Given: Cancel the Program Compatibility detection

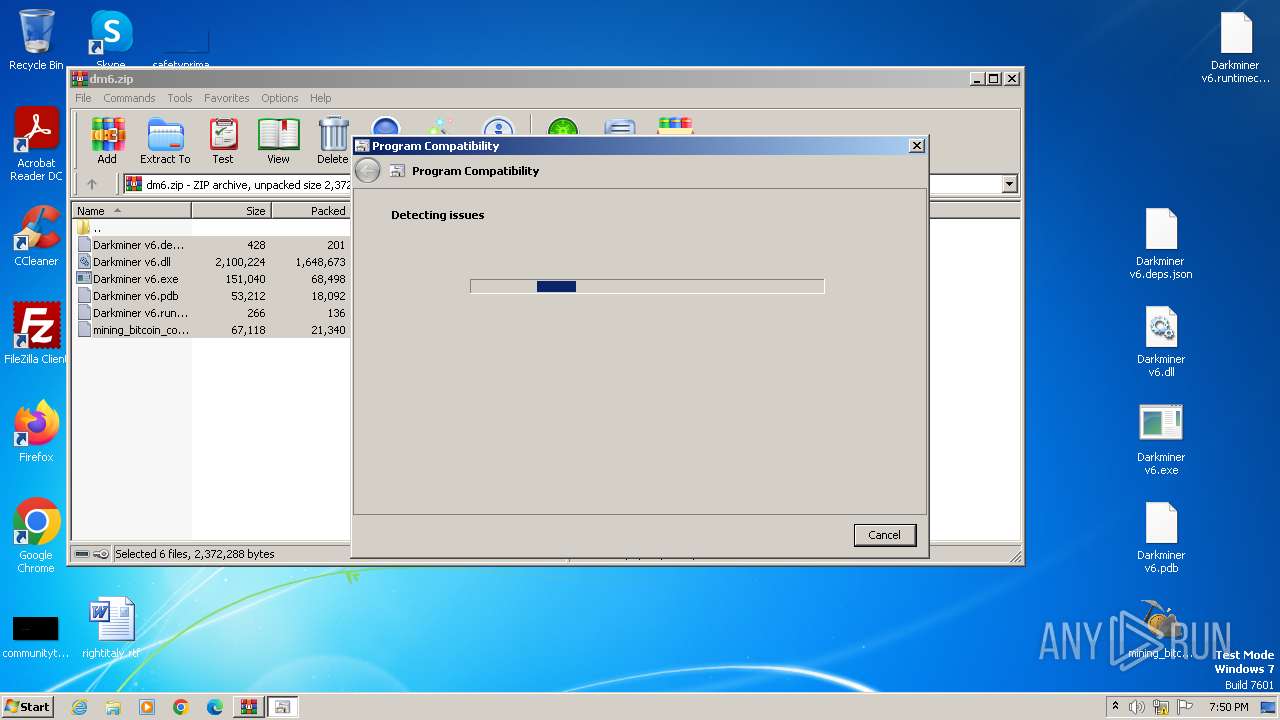Looking at the screenshot, I should click(x=884, y=535).
